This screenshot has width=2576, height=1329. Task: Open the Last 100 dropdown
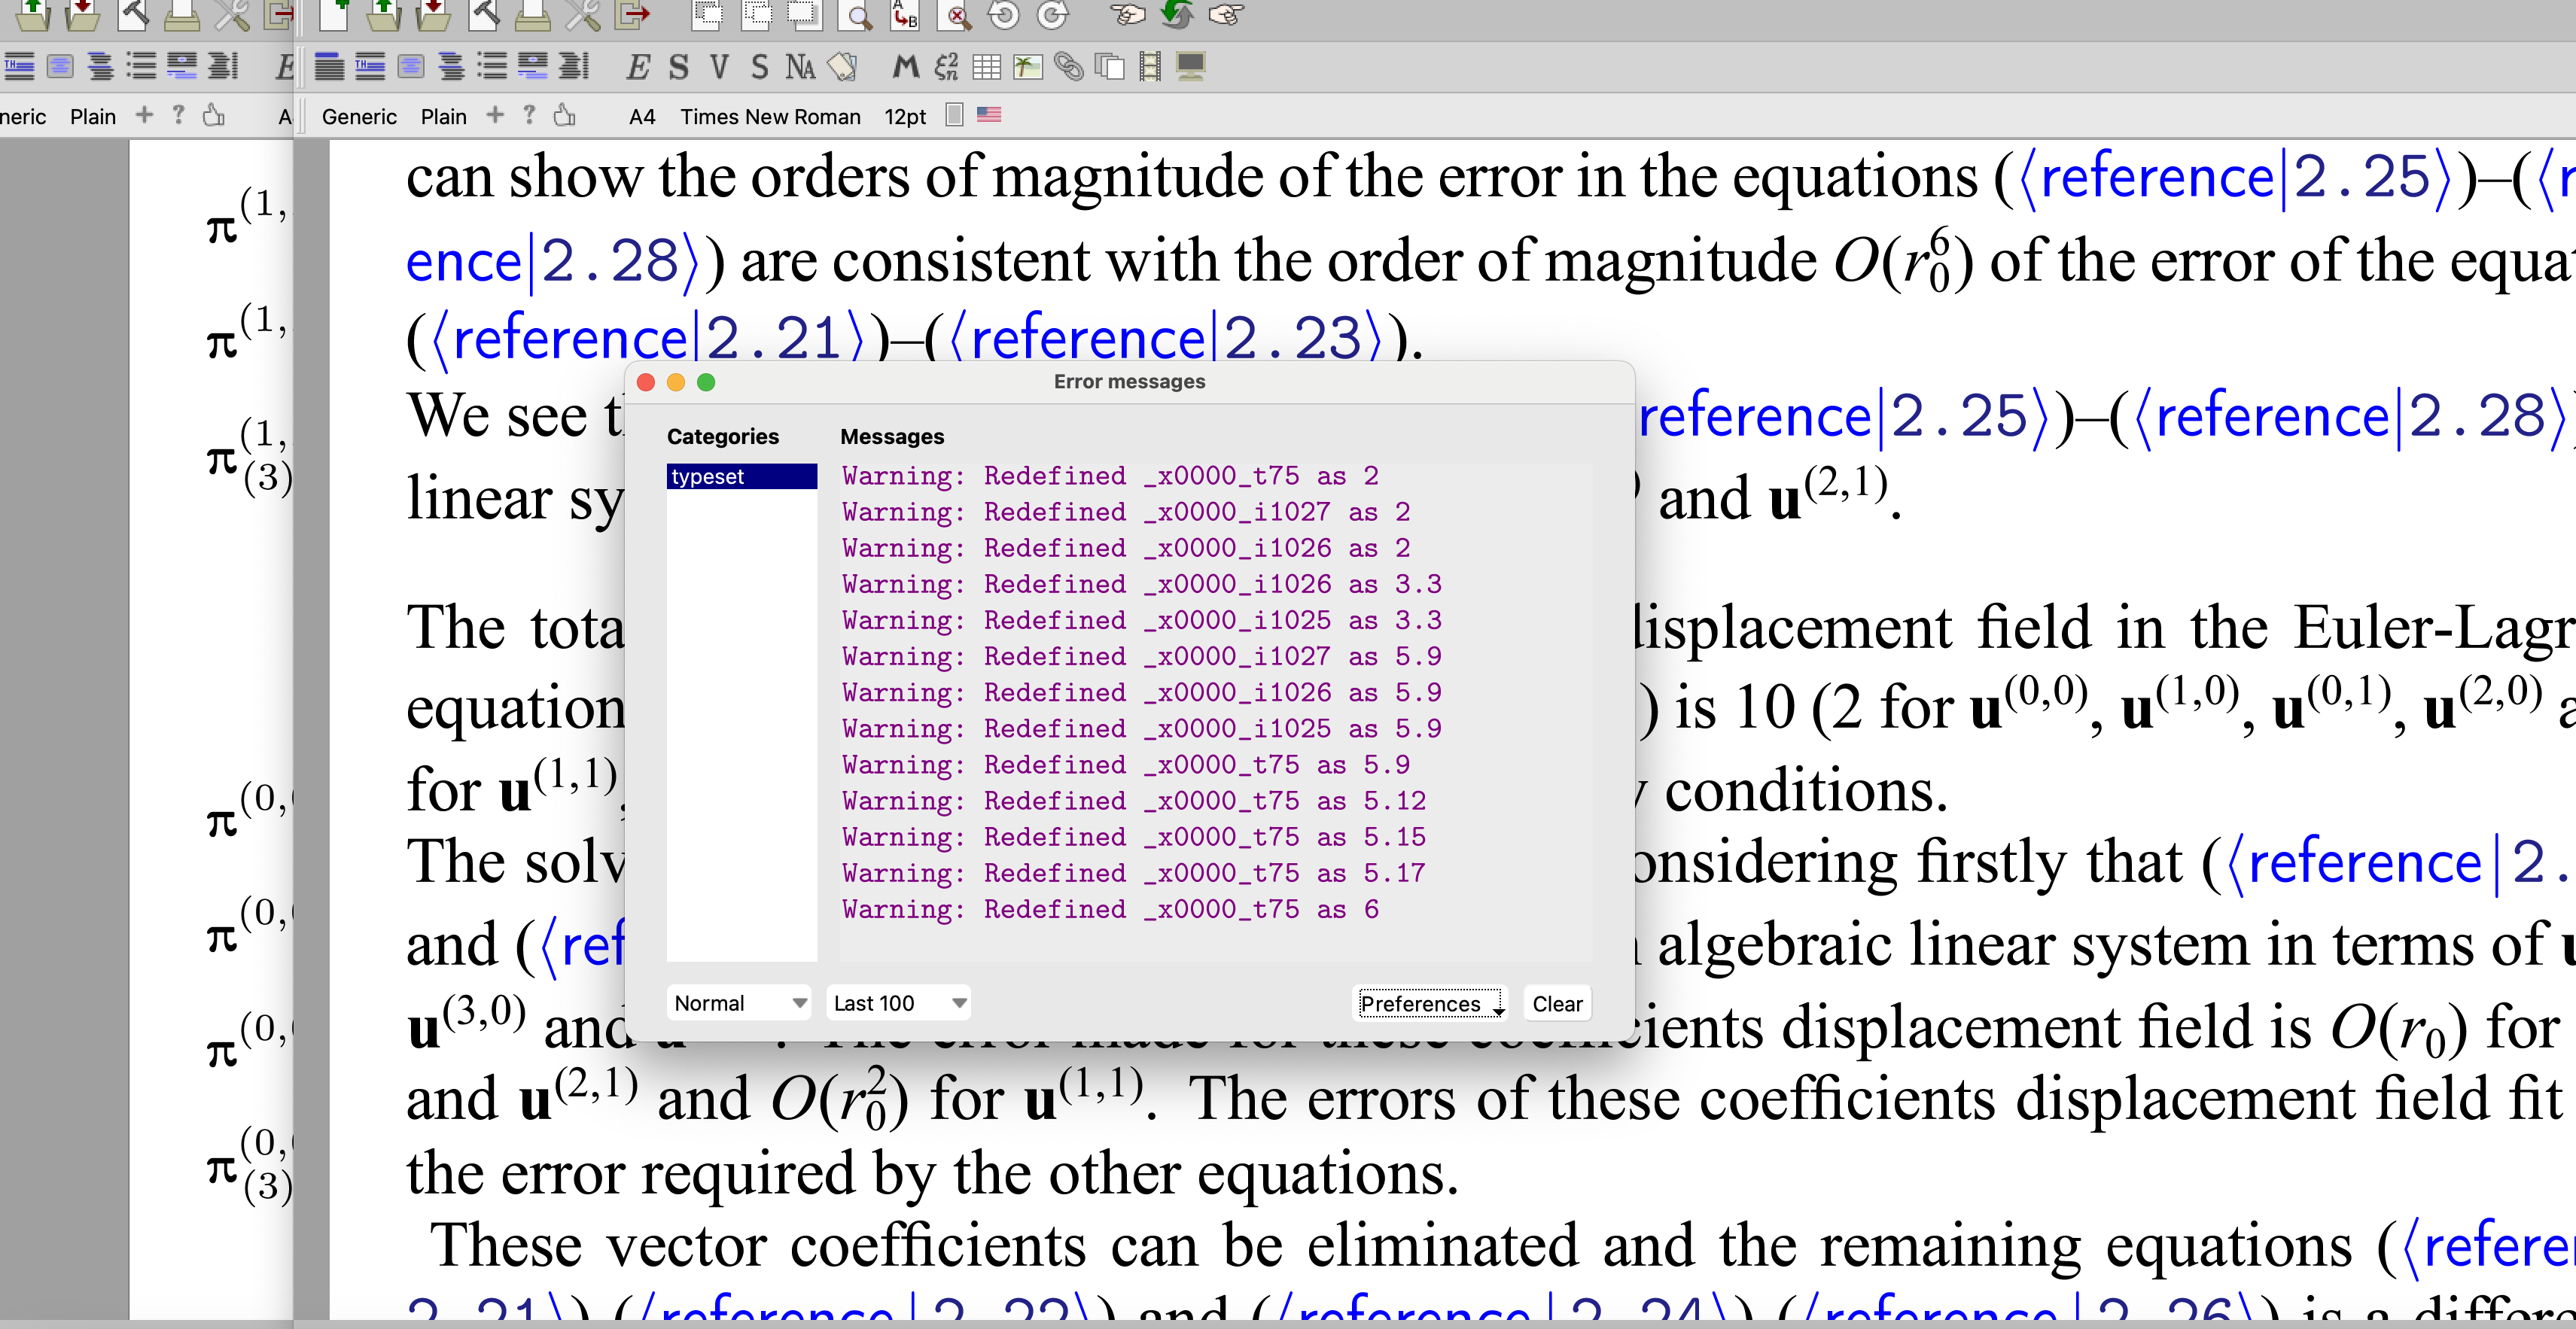click(x=899, y=1003)
